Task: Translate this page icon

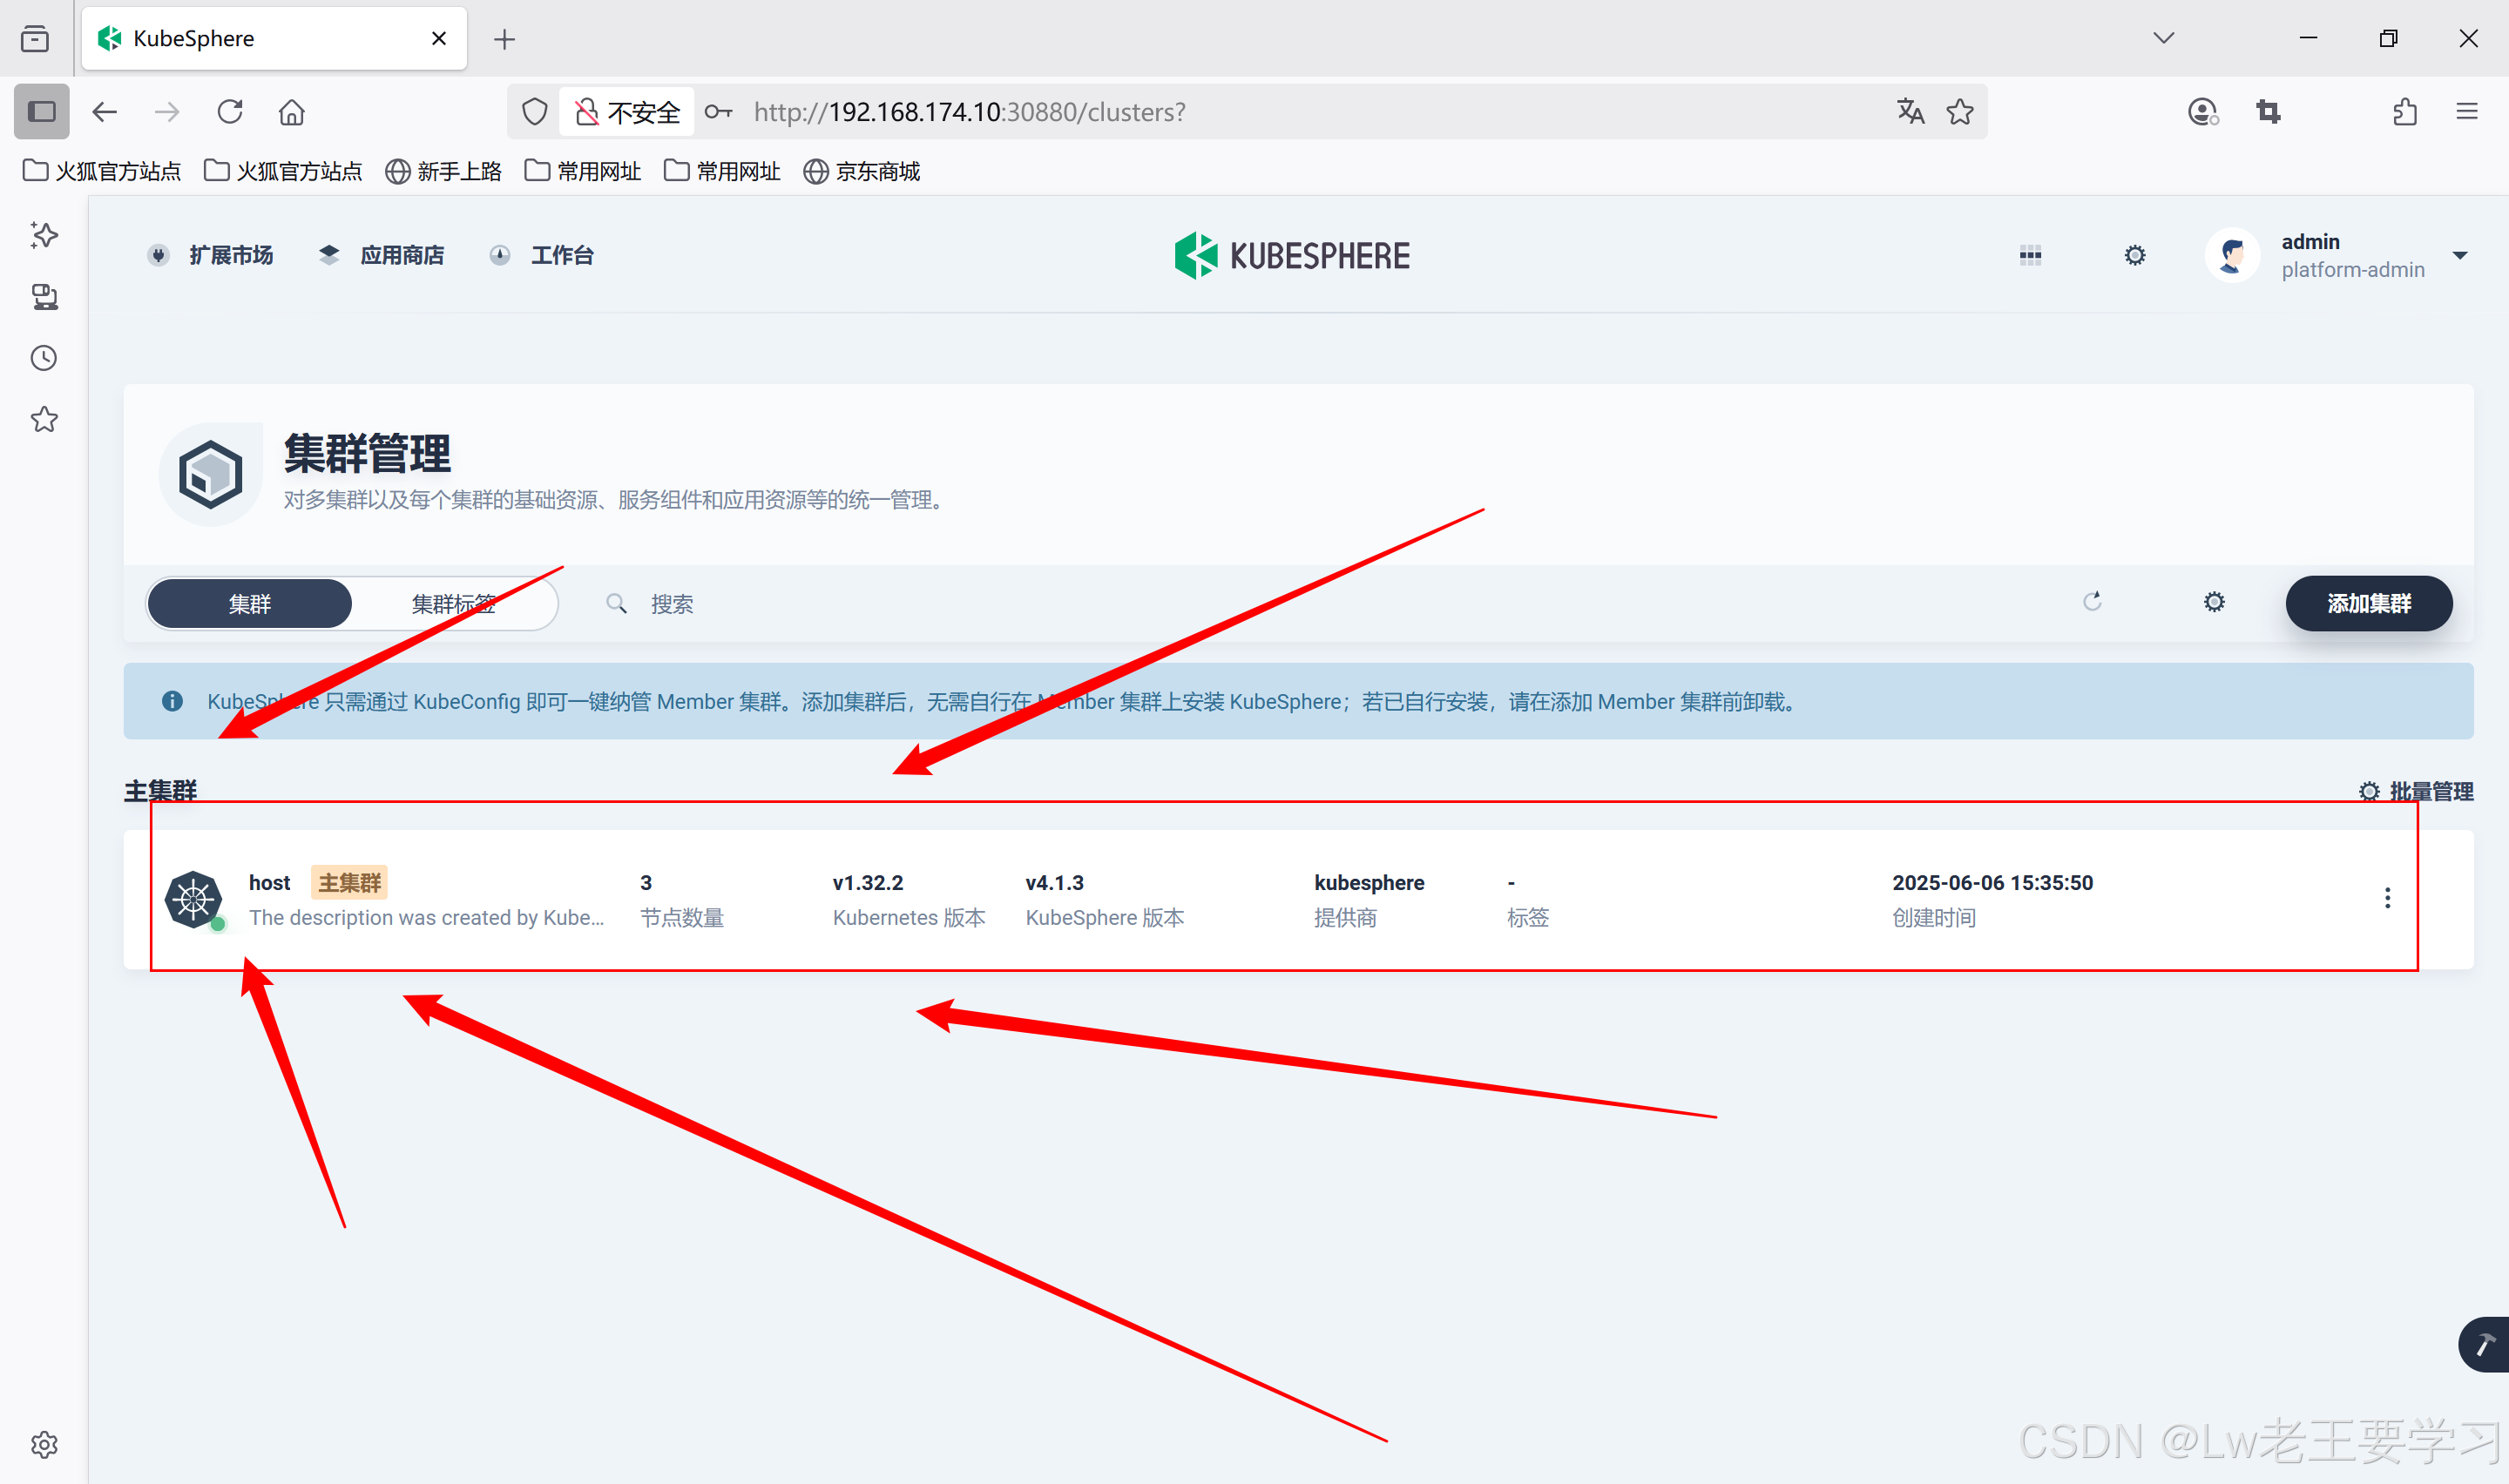Action: [1910, 111]
